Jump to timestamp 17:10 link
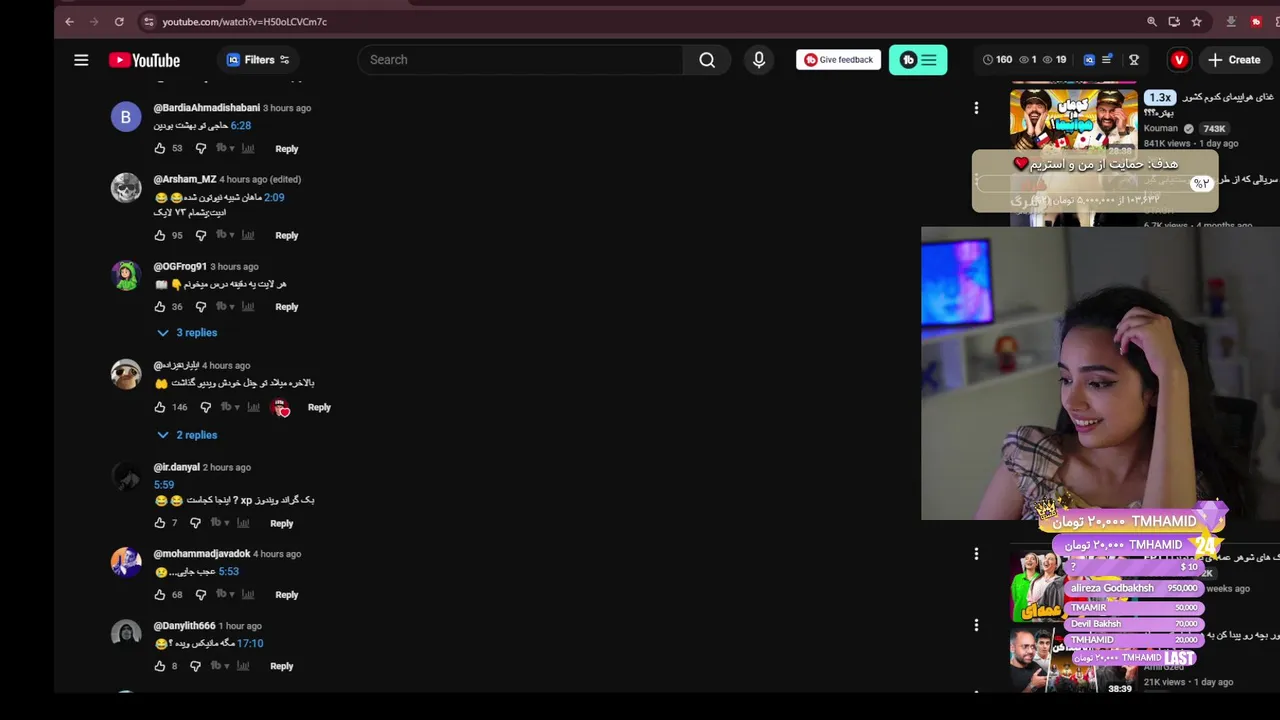 [x=250, y=643]
